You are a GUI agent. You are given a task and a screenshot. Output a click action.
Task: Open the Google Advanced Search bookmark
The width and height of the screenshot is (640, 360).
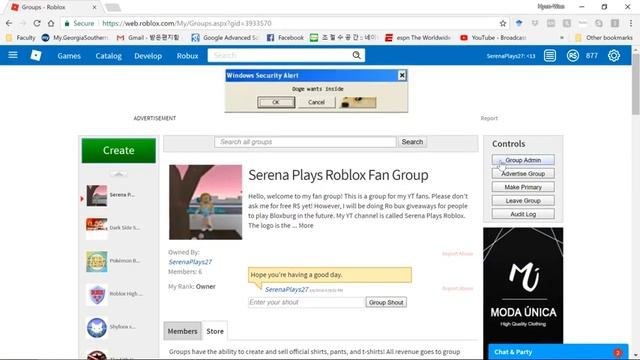pyautogui.click(x=225, y=38)
